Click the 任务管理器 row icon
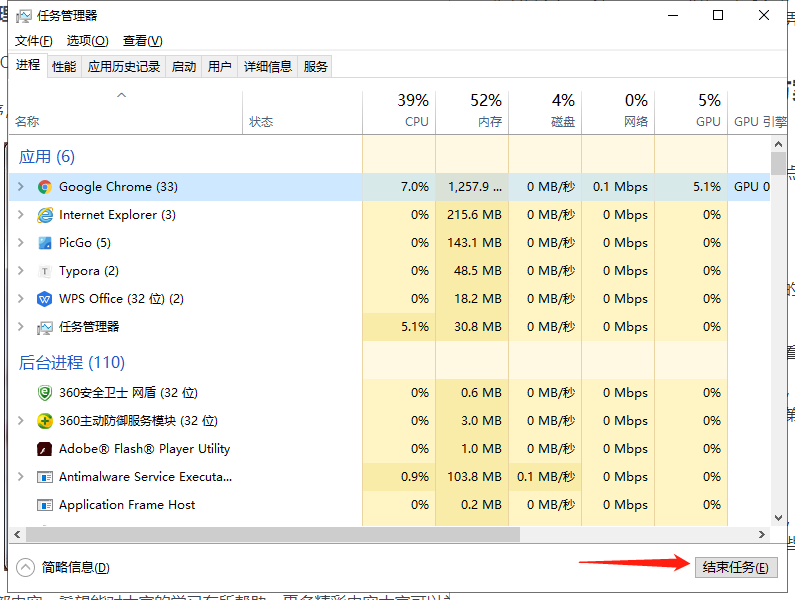The image size is (795, 600). coord(45,328)
